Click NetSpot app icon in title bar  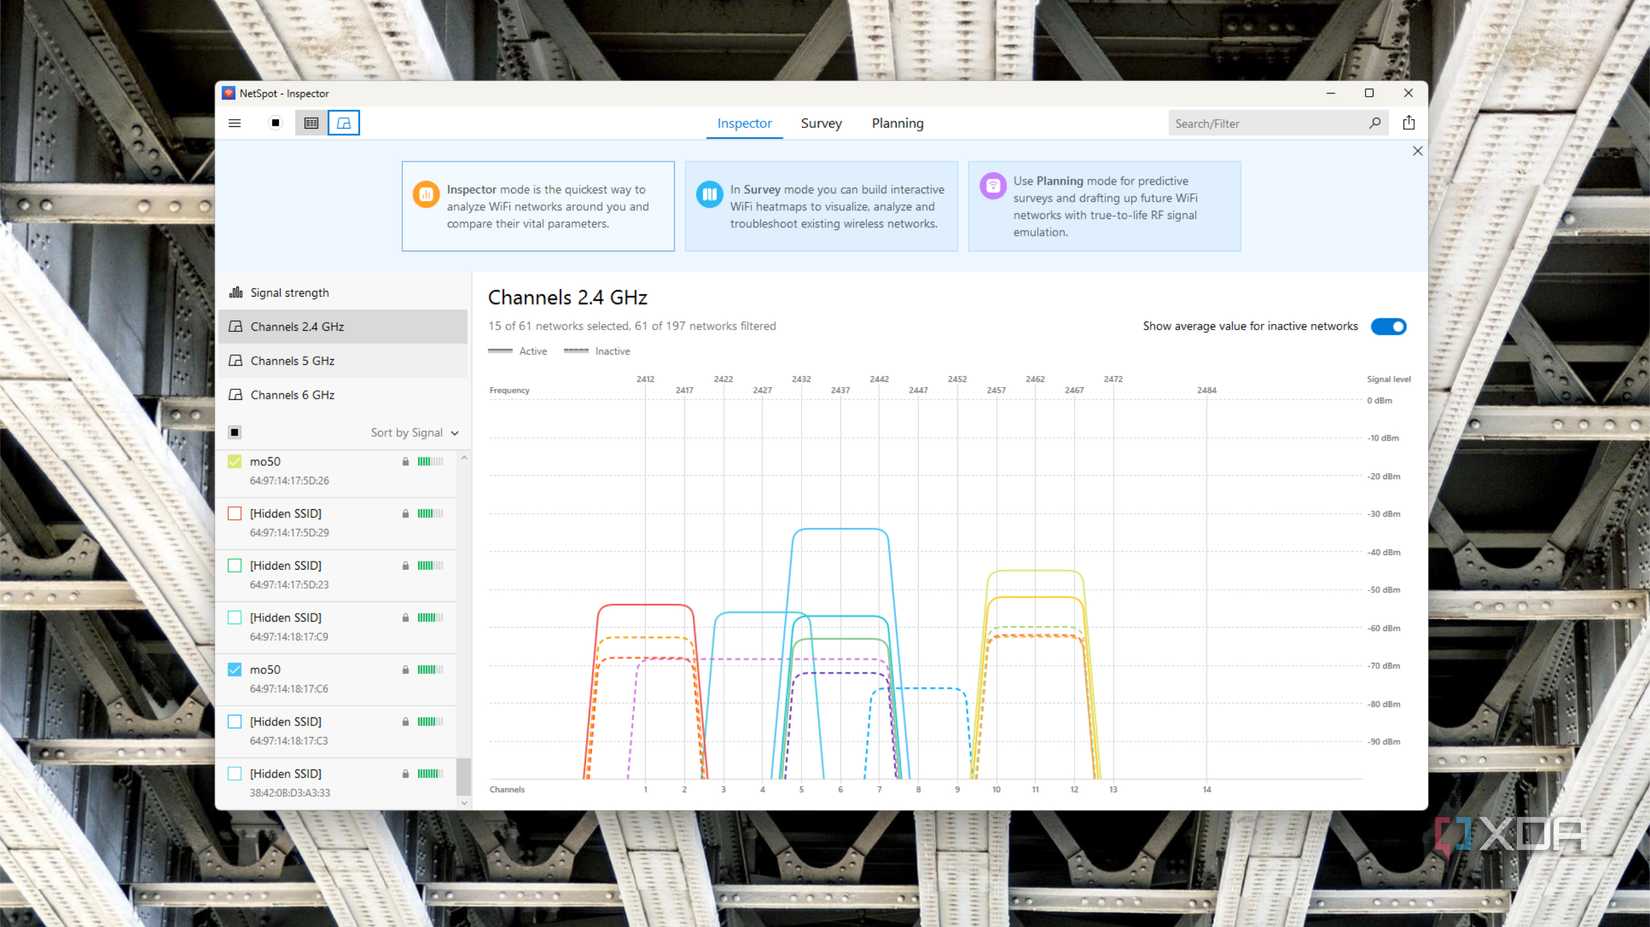point(228,93)
